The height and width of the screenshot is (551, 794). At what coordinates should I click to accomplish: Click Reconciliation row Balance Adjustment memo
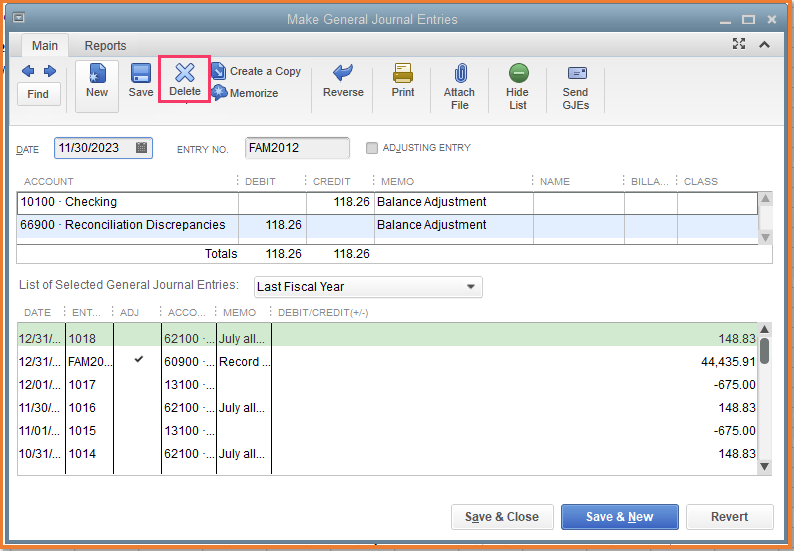click(454, 225)
